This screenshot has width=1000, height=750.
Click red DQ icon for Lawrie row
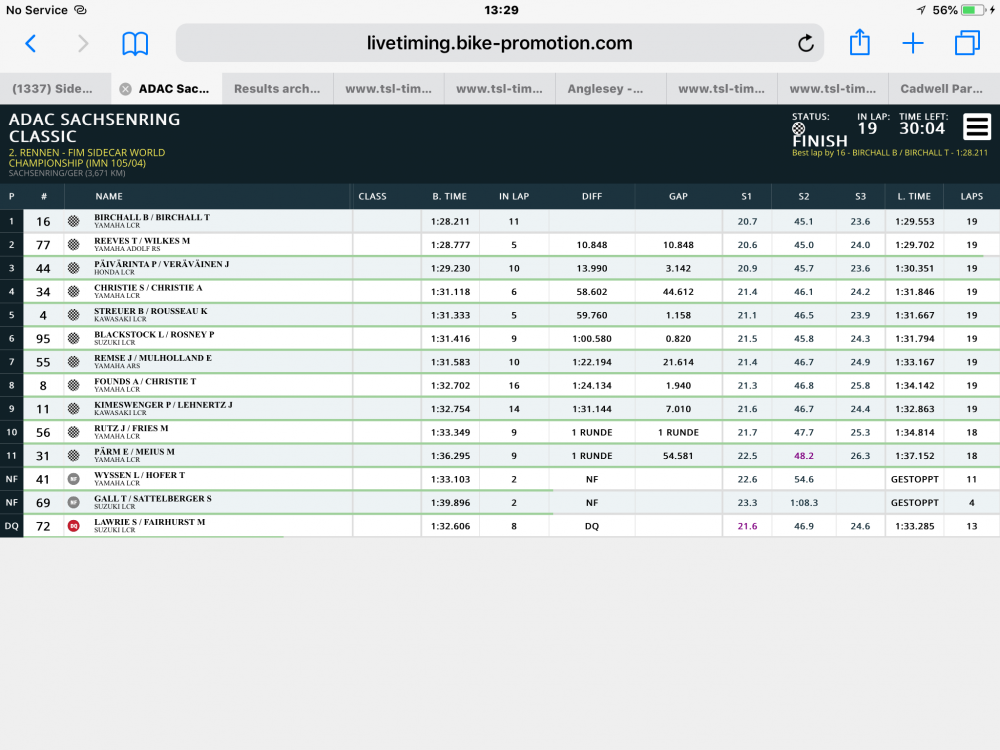click(x=74, y=526)
